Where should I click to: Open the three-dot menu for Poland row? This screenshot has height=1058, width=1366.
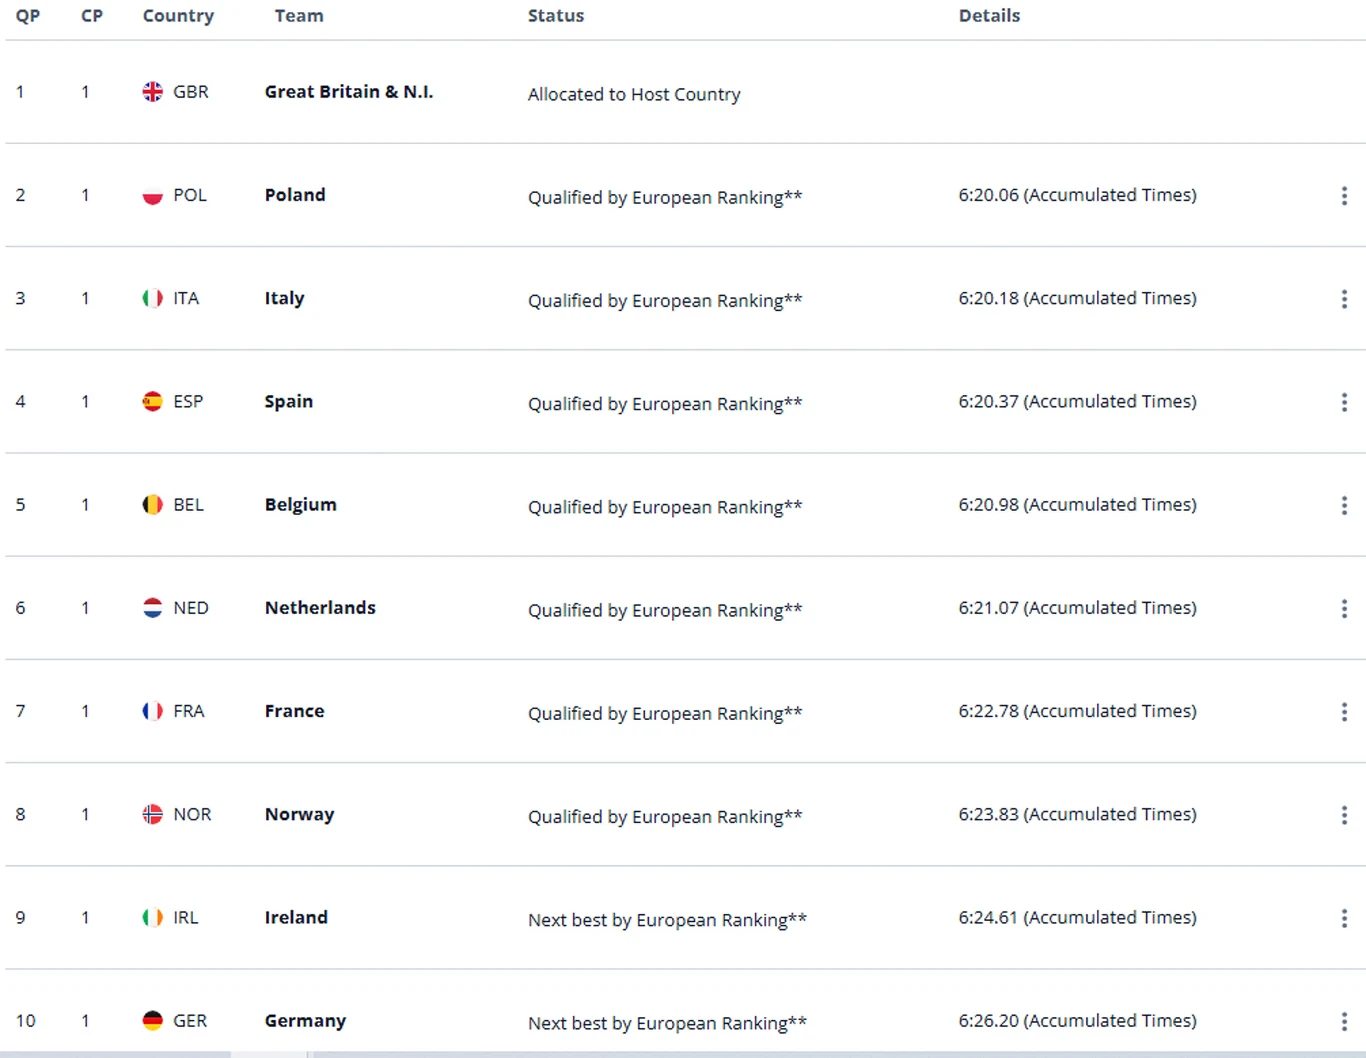[1344, 196]
